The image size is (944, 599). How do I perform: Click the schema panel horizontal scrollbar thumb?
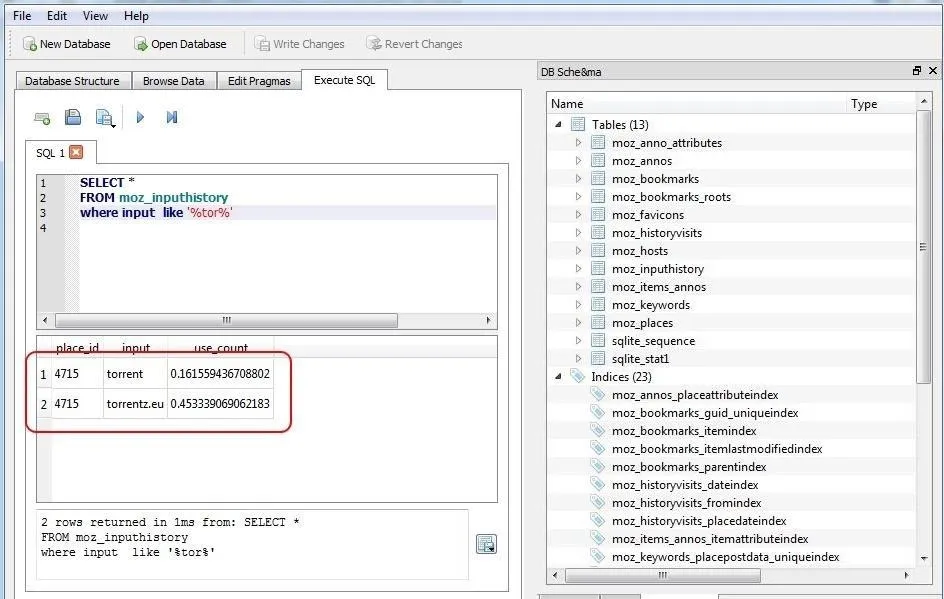(x=663, y=576)
